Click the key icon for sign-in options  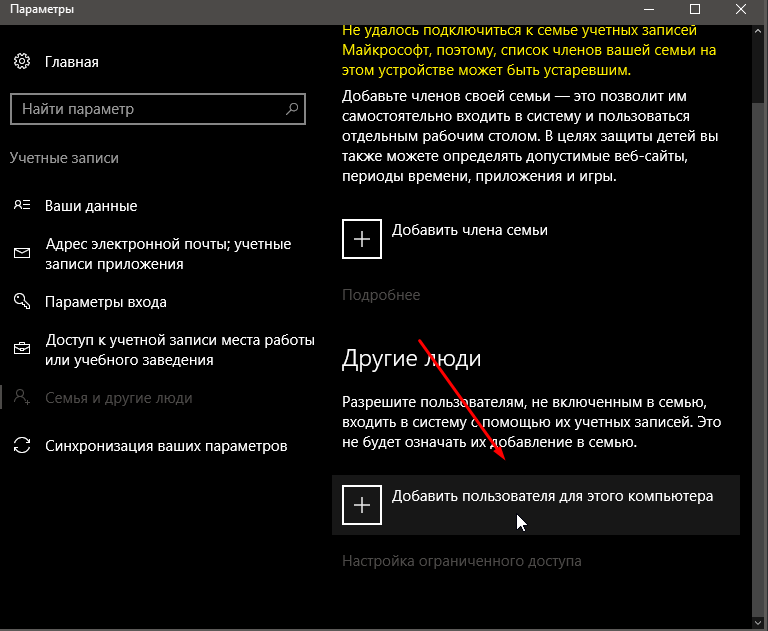(x=22, y=301)
